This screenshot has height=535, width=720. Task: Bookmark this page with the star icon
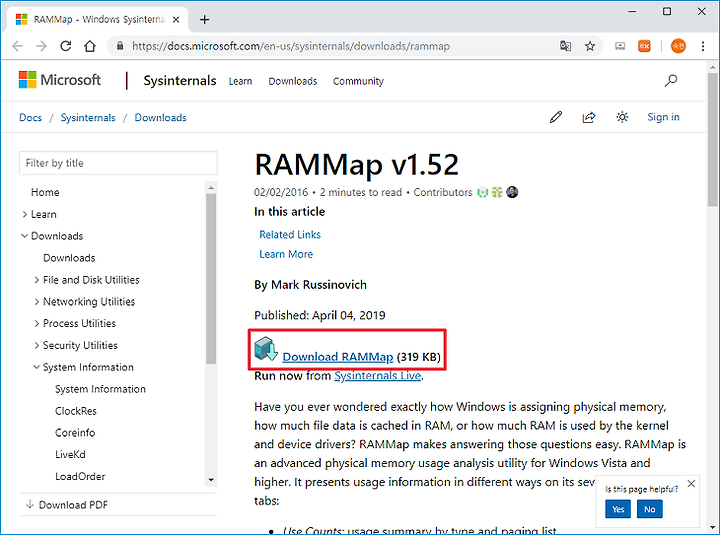tap(590, 46)
